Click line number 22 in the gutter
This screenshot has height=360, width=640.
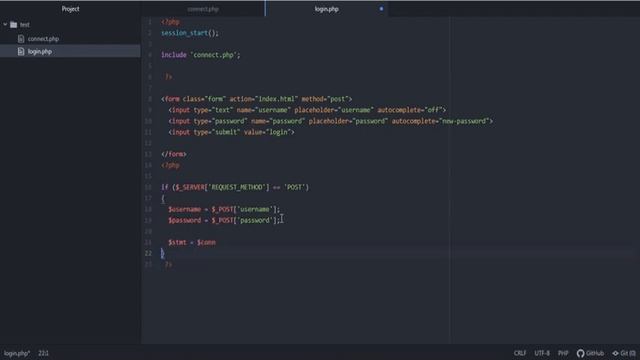pos(148,253)
